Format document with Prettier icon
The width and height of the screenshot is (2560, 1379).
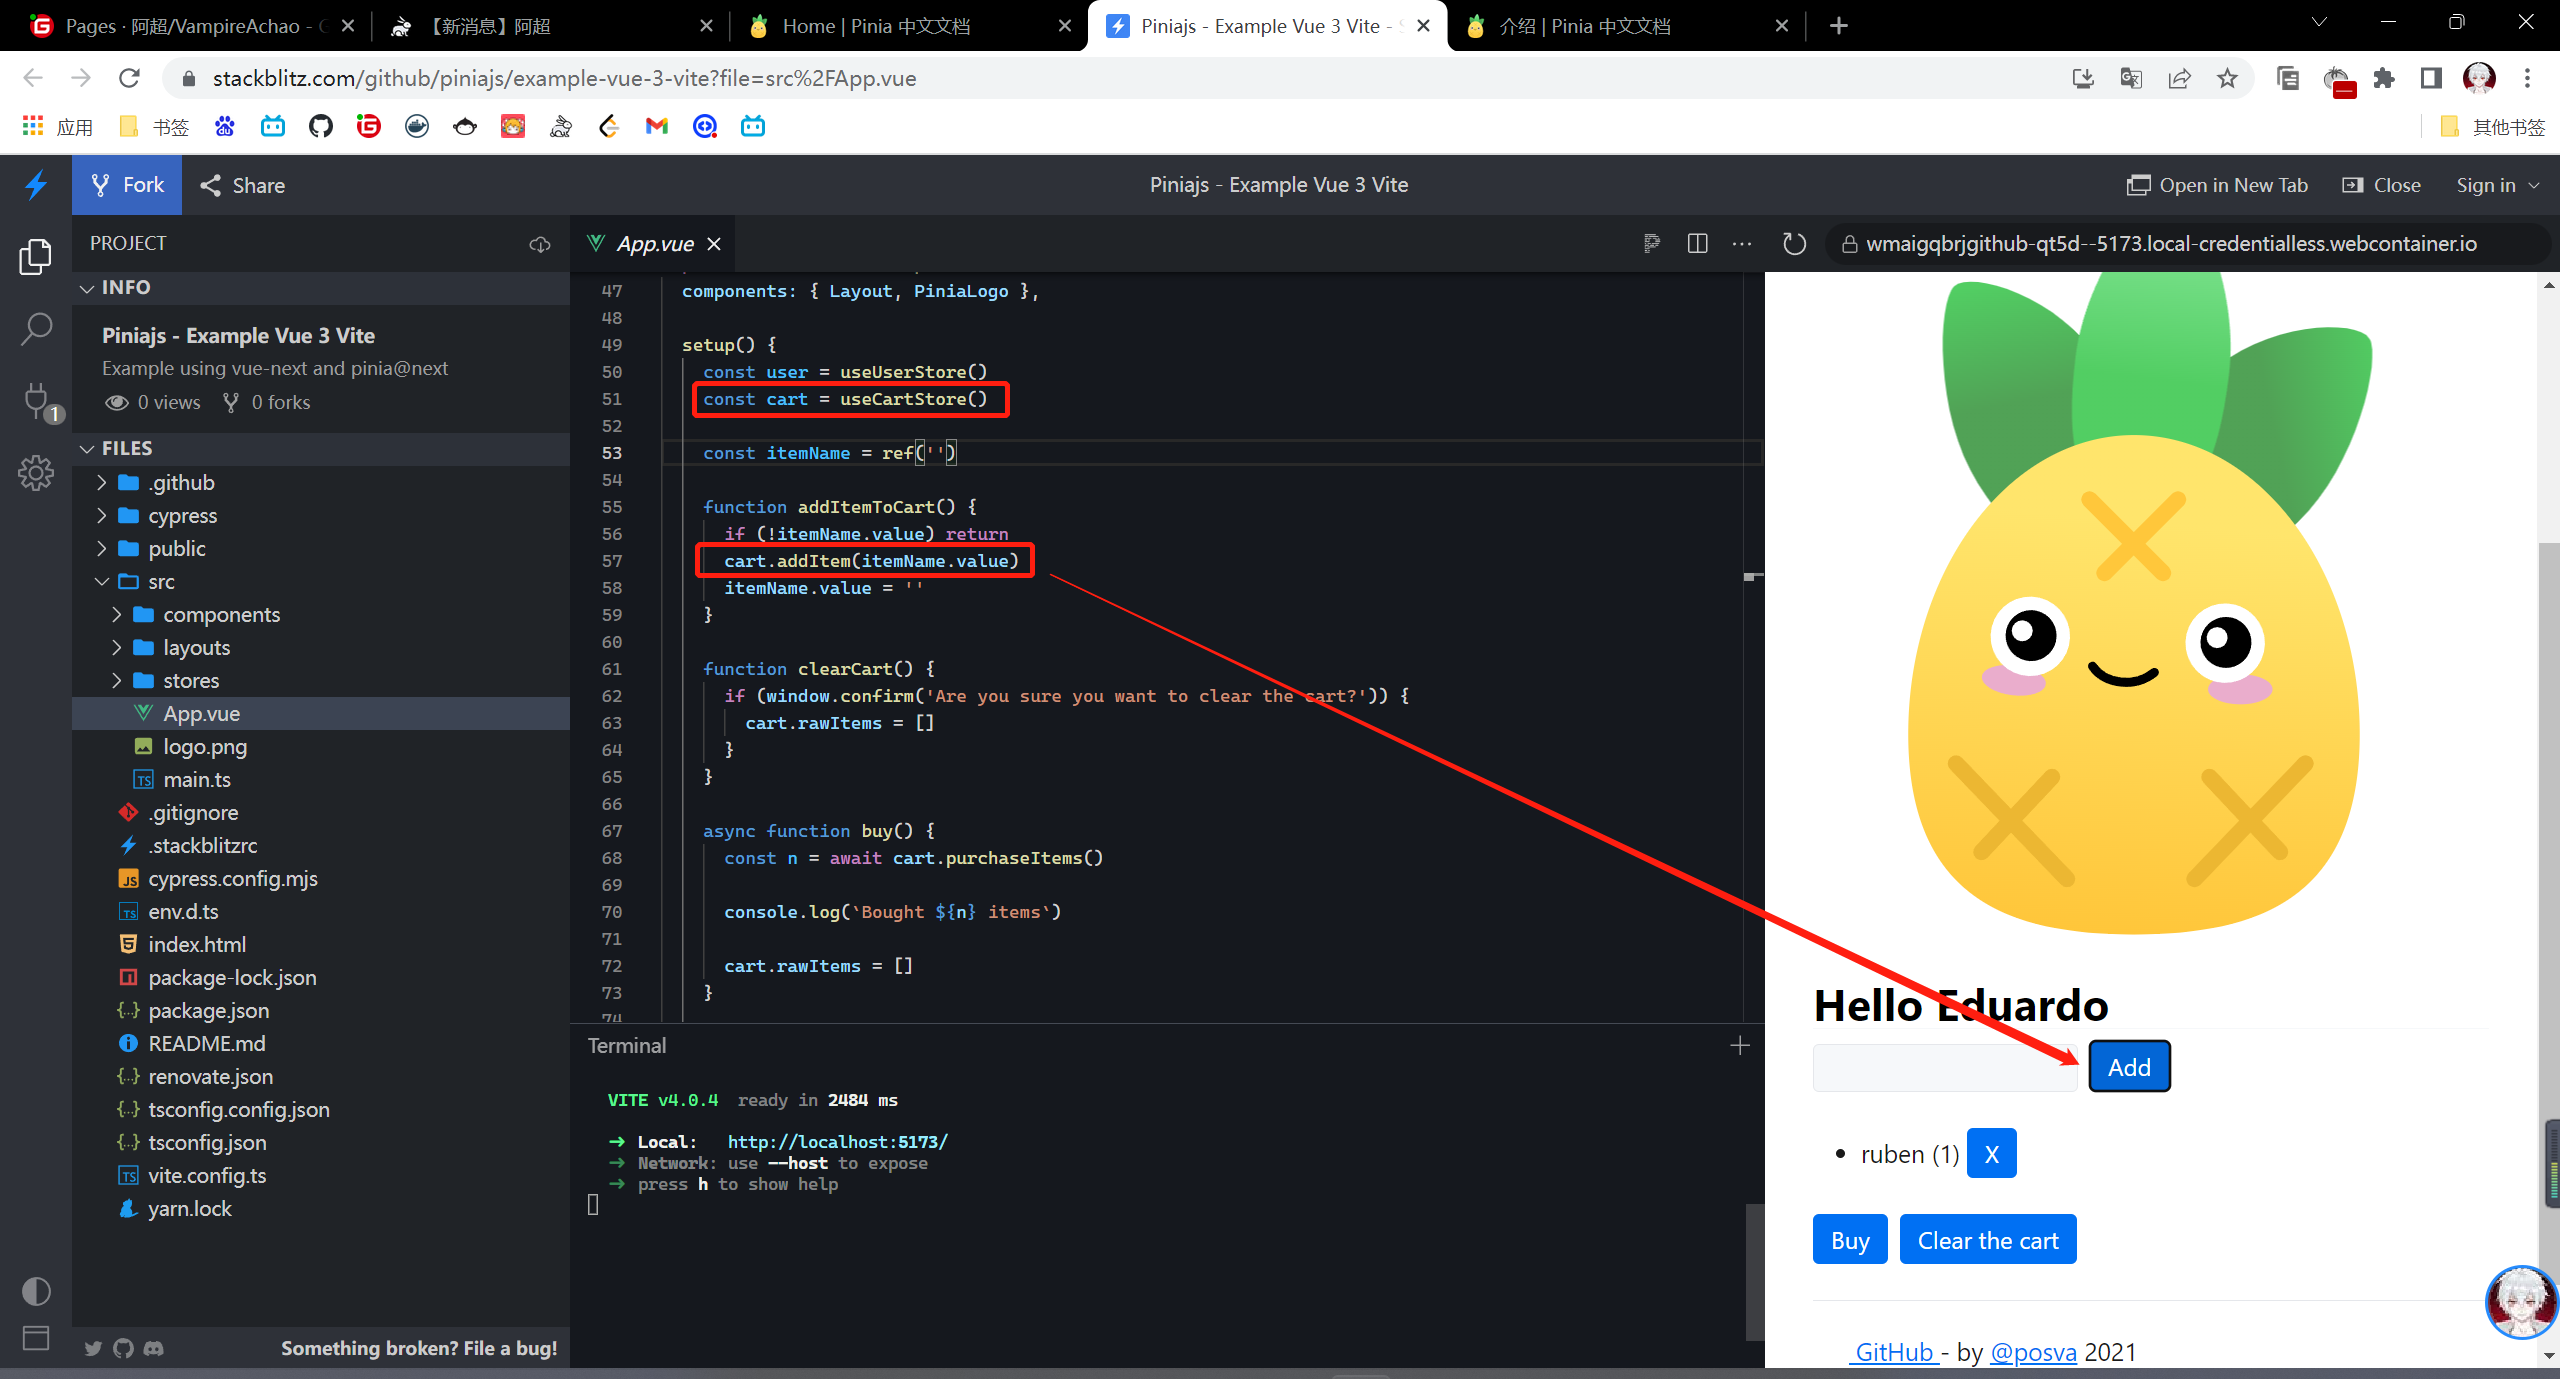point(1652,244)
